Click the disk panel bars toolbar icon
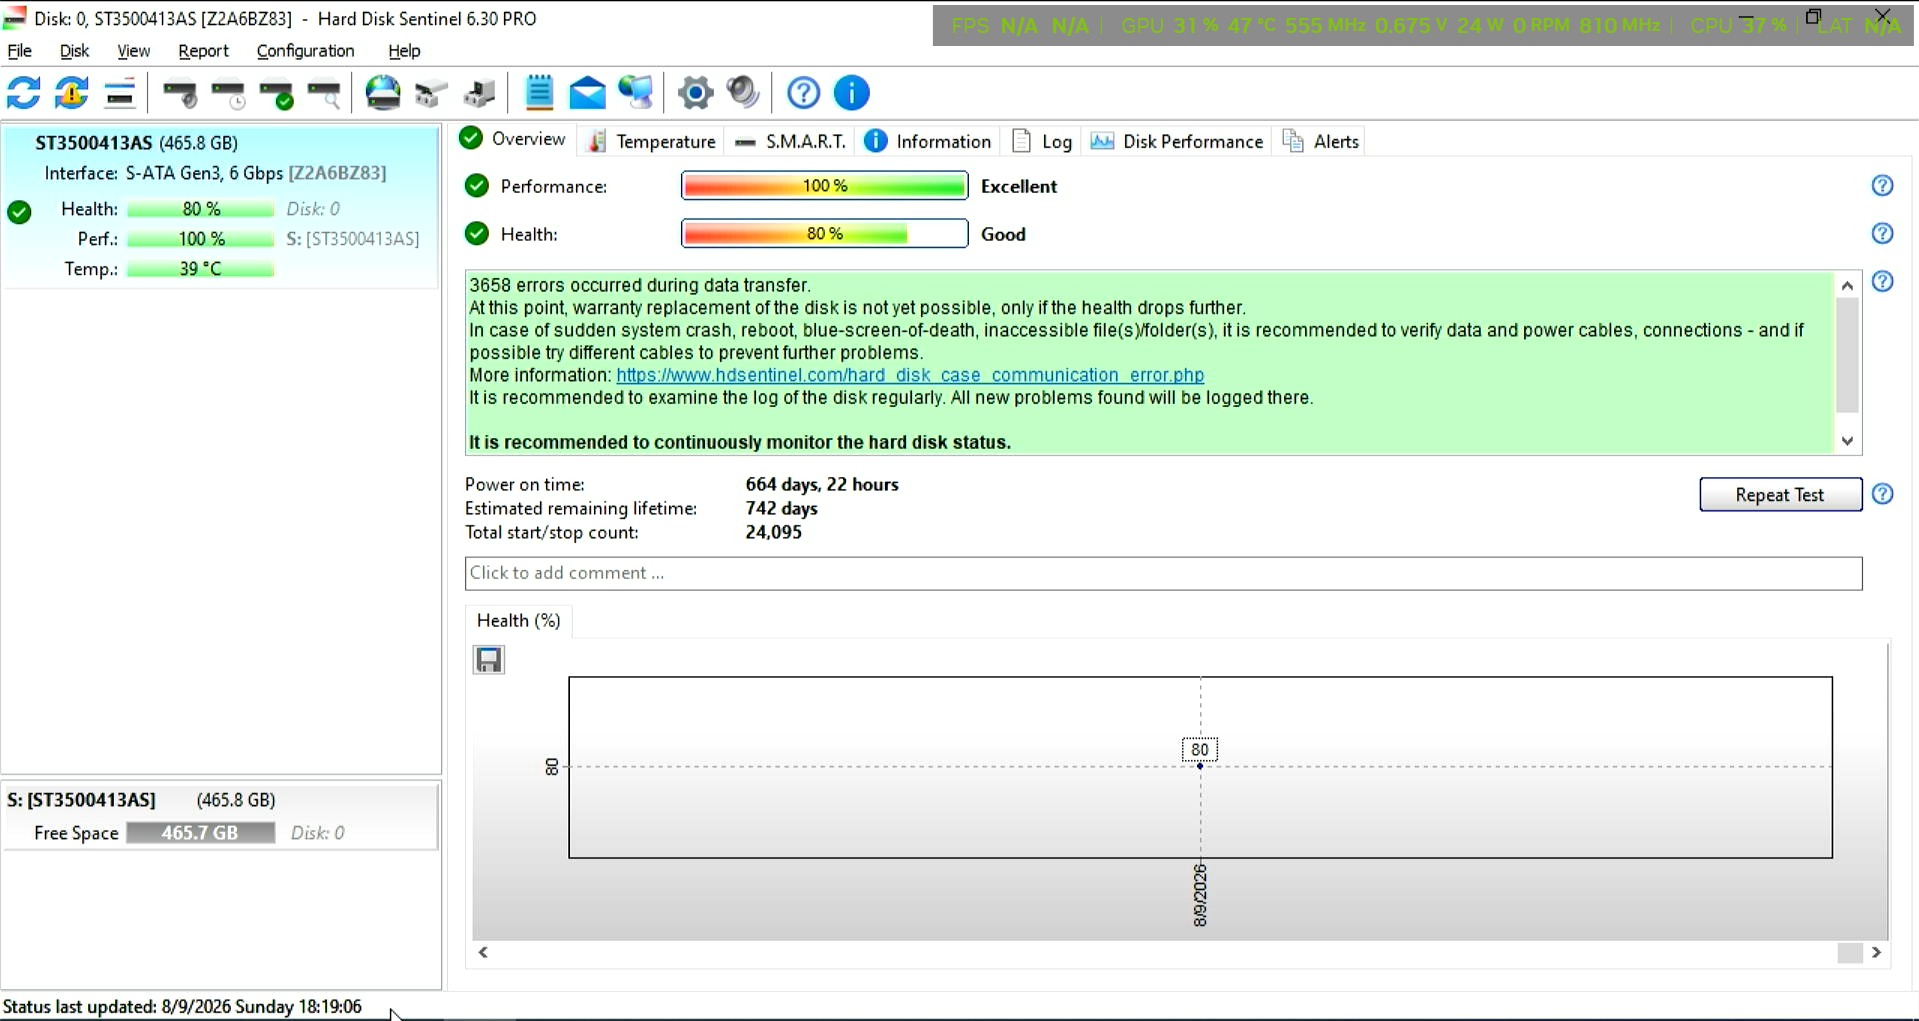This screenshot has height=1021, width=1919. tap(120, 94)
